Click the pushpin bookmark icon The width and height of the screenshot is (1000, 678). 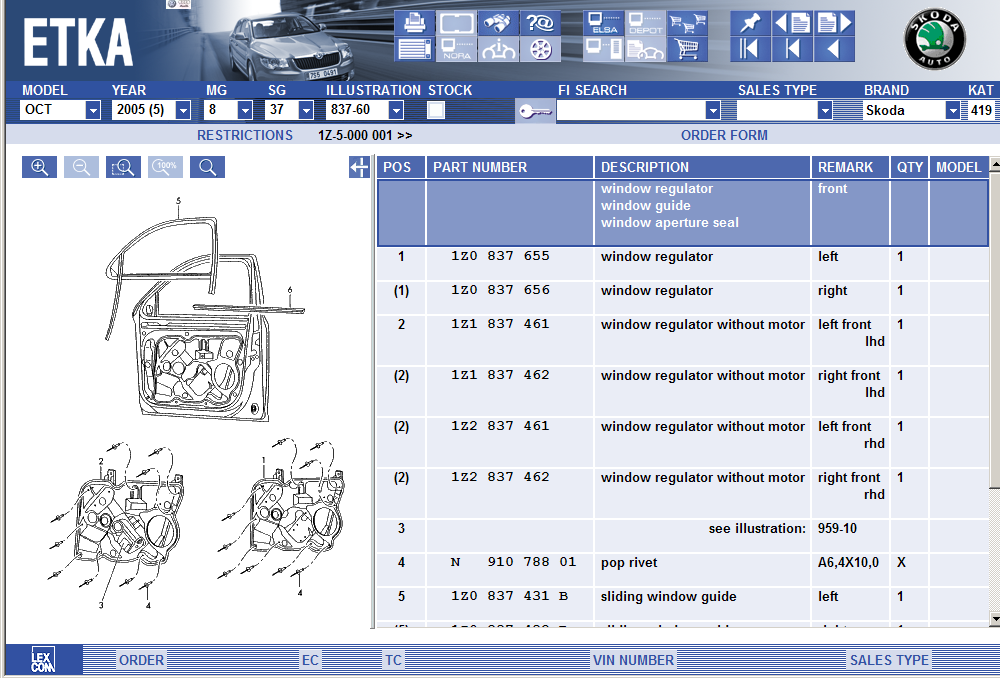[x=750, y=23]
